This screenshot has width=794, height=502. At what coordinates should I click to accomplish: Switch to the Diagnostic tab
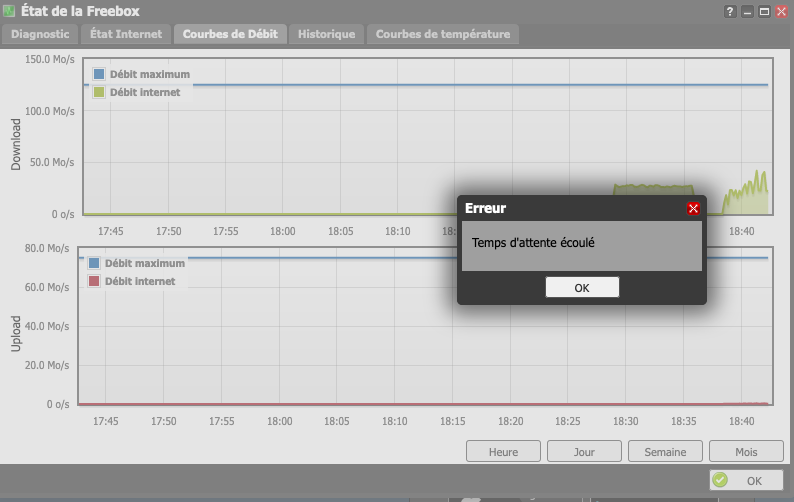point(40,34)
